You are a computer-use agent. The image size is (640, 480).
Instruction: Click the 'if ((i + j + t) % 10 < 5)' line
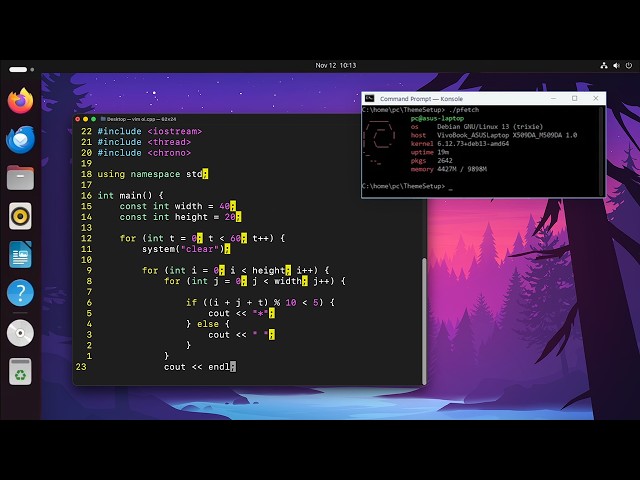point(260,302)
